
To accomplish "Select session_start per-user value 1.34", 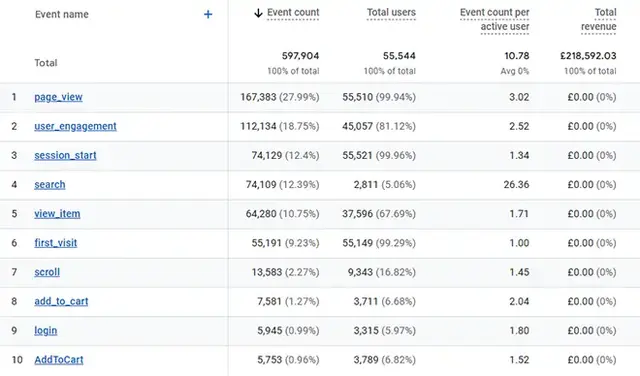I will pos(519,156).
